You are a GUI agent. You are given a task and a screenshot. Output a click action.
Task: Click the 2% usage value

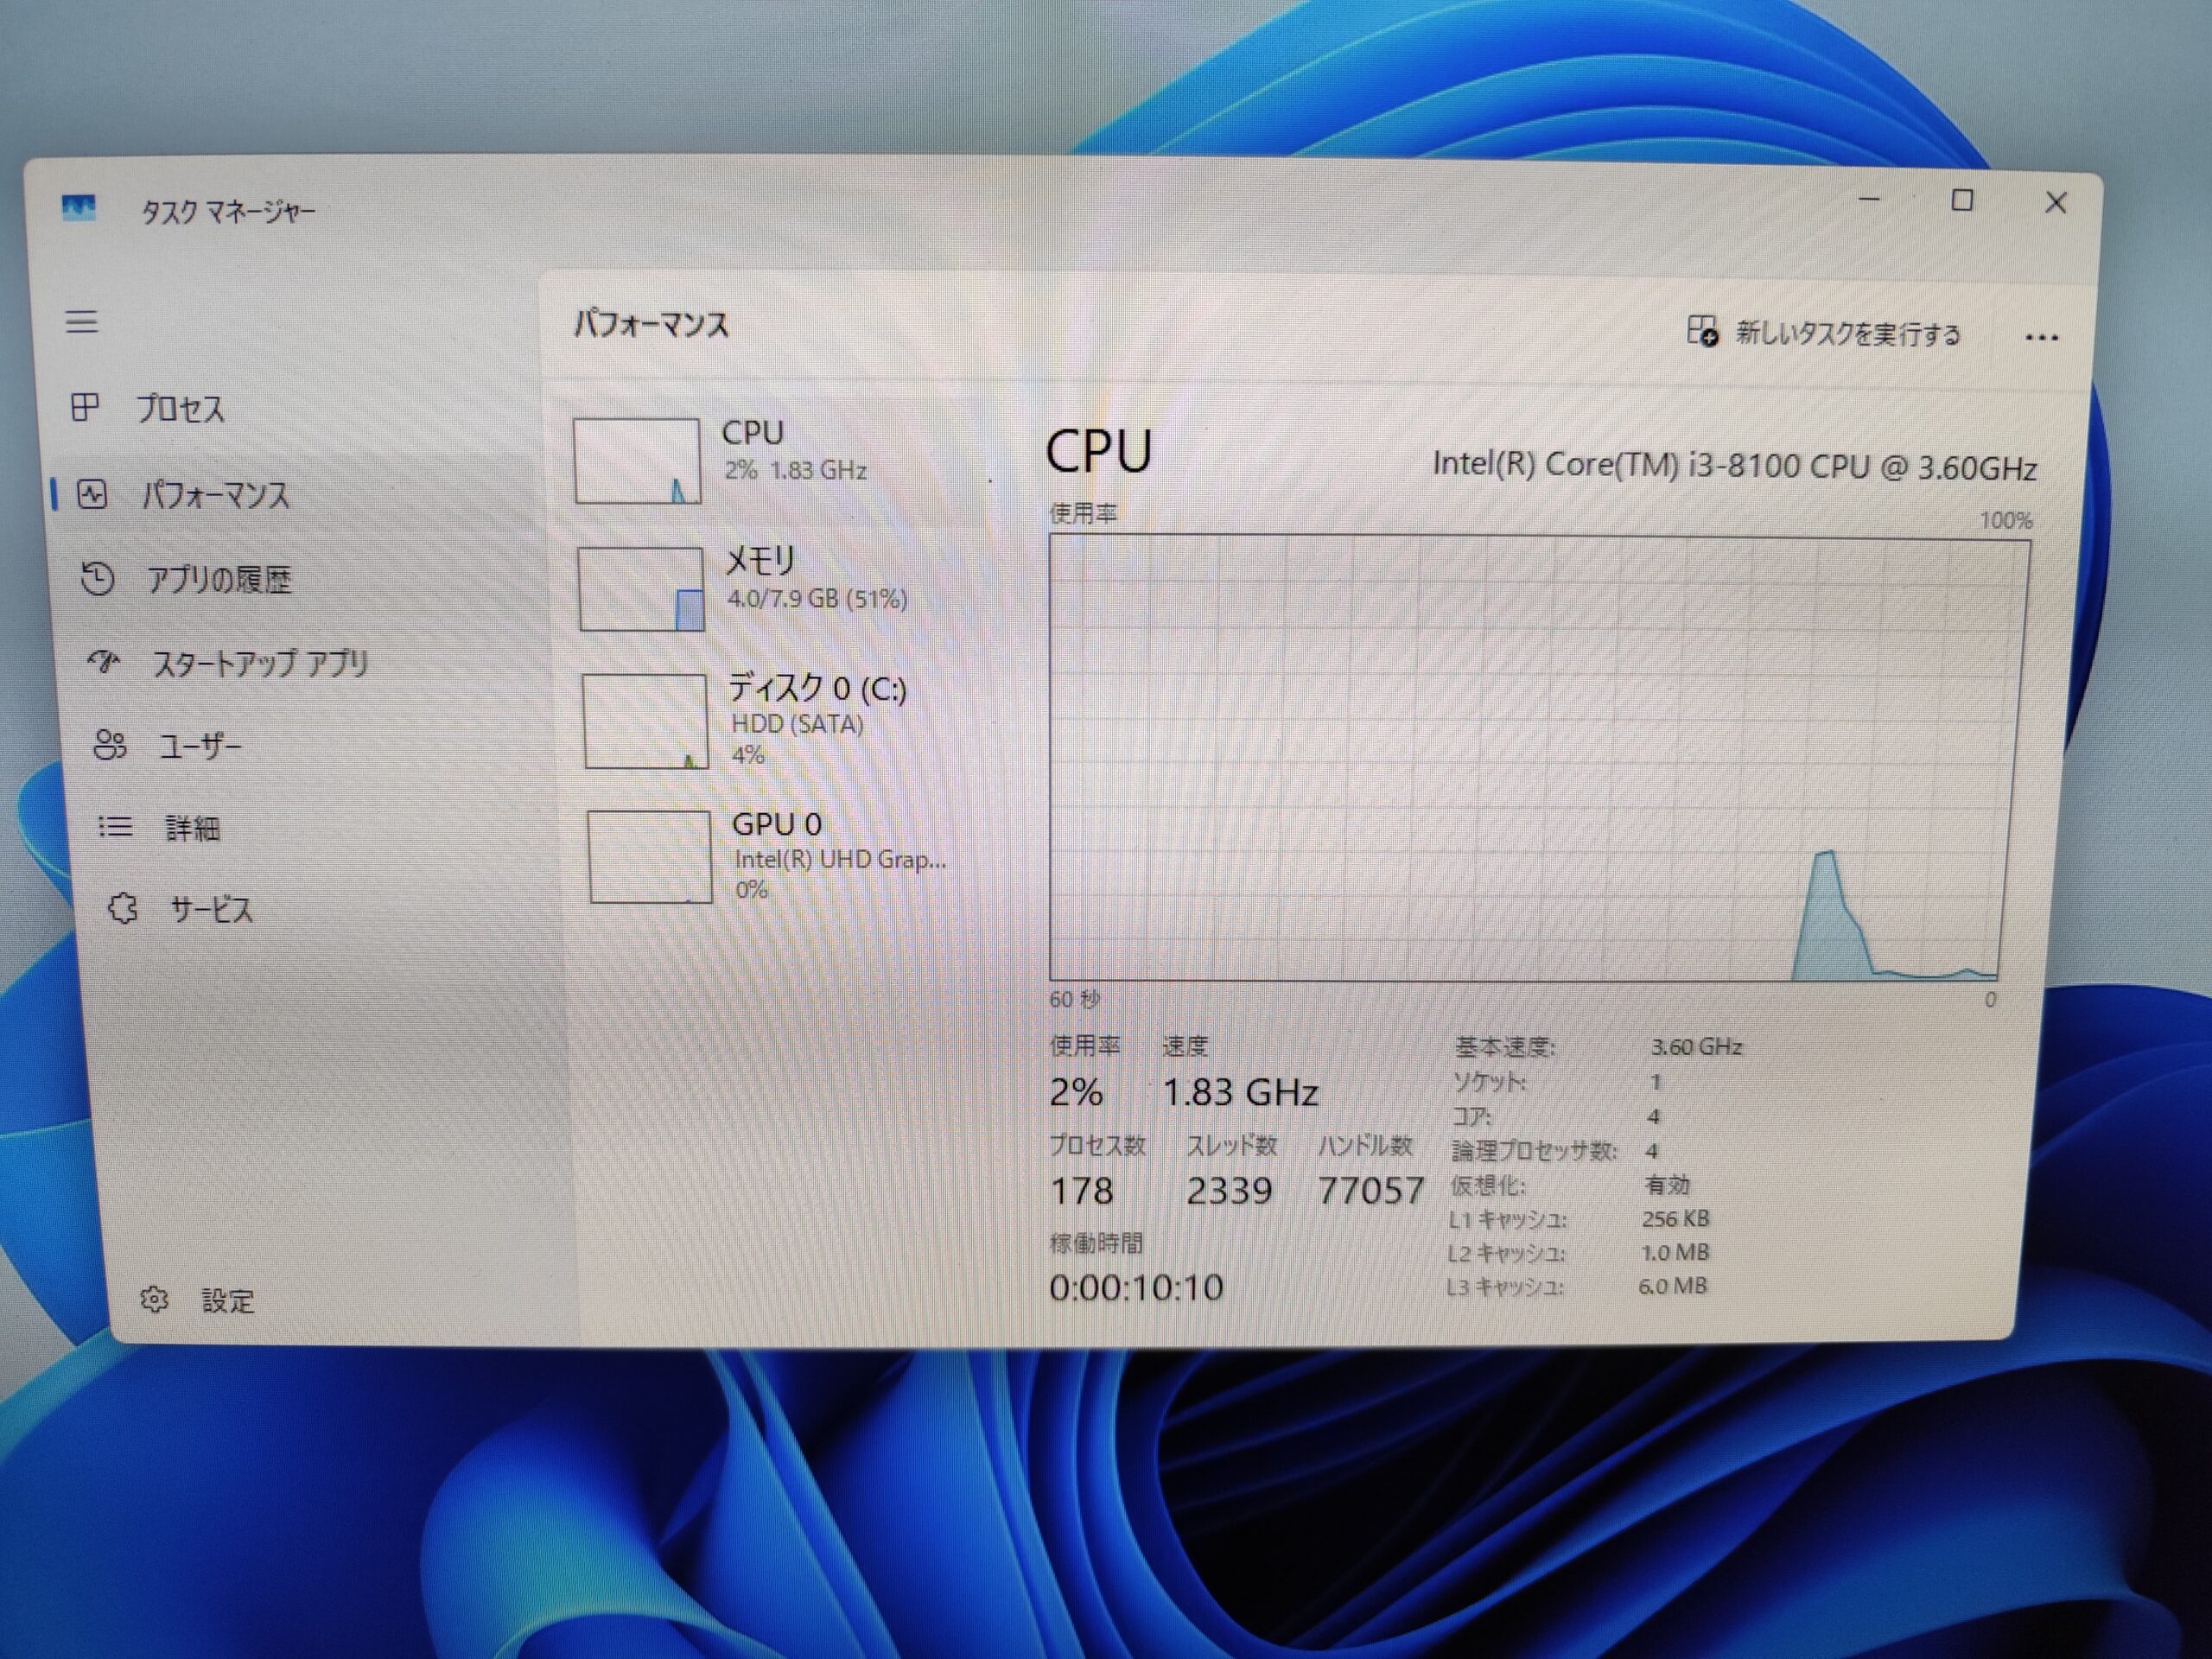pyautogui.click(x=1076, y=1091)
